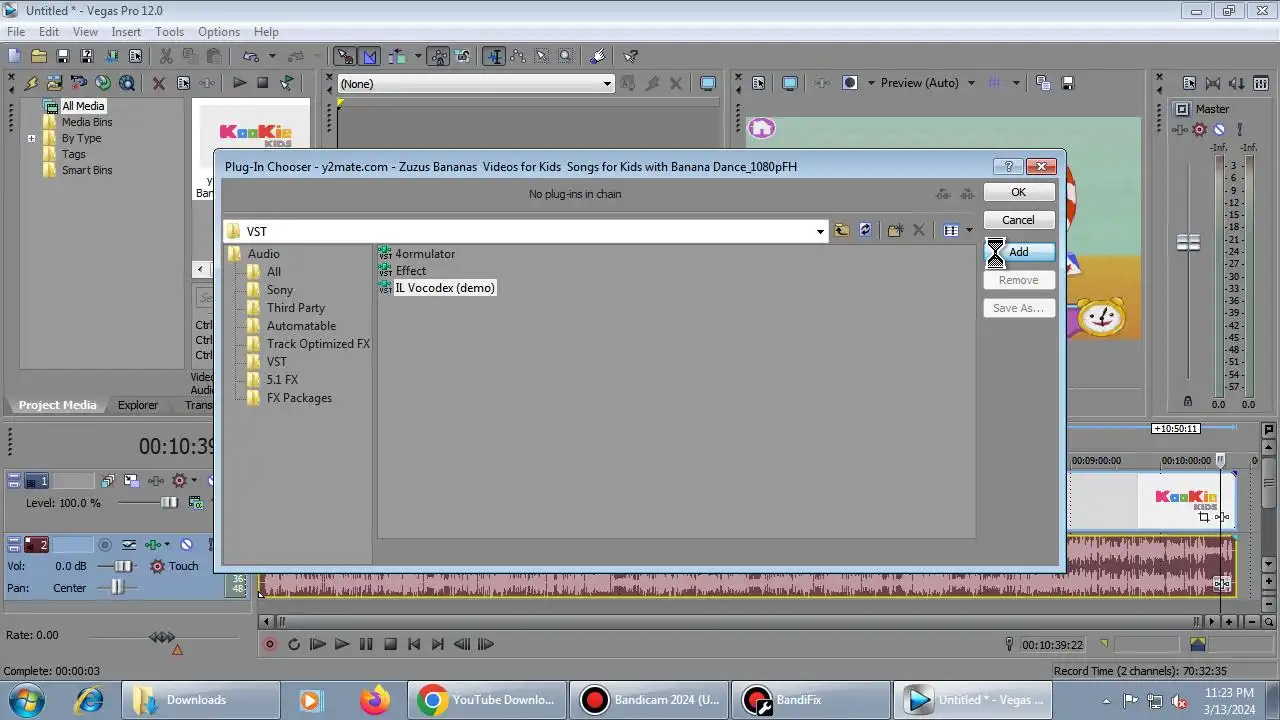Cancel the Plug-In Chooser dialog
This screenshot has height=720, width=1280.
pyautogui.click(x=1018, y=220)
